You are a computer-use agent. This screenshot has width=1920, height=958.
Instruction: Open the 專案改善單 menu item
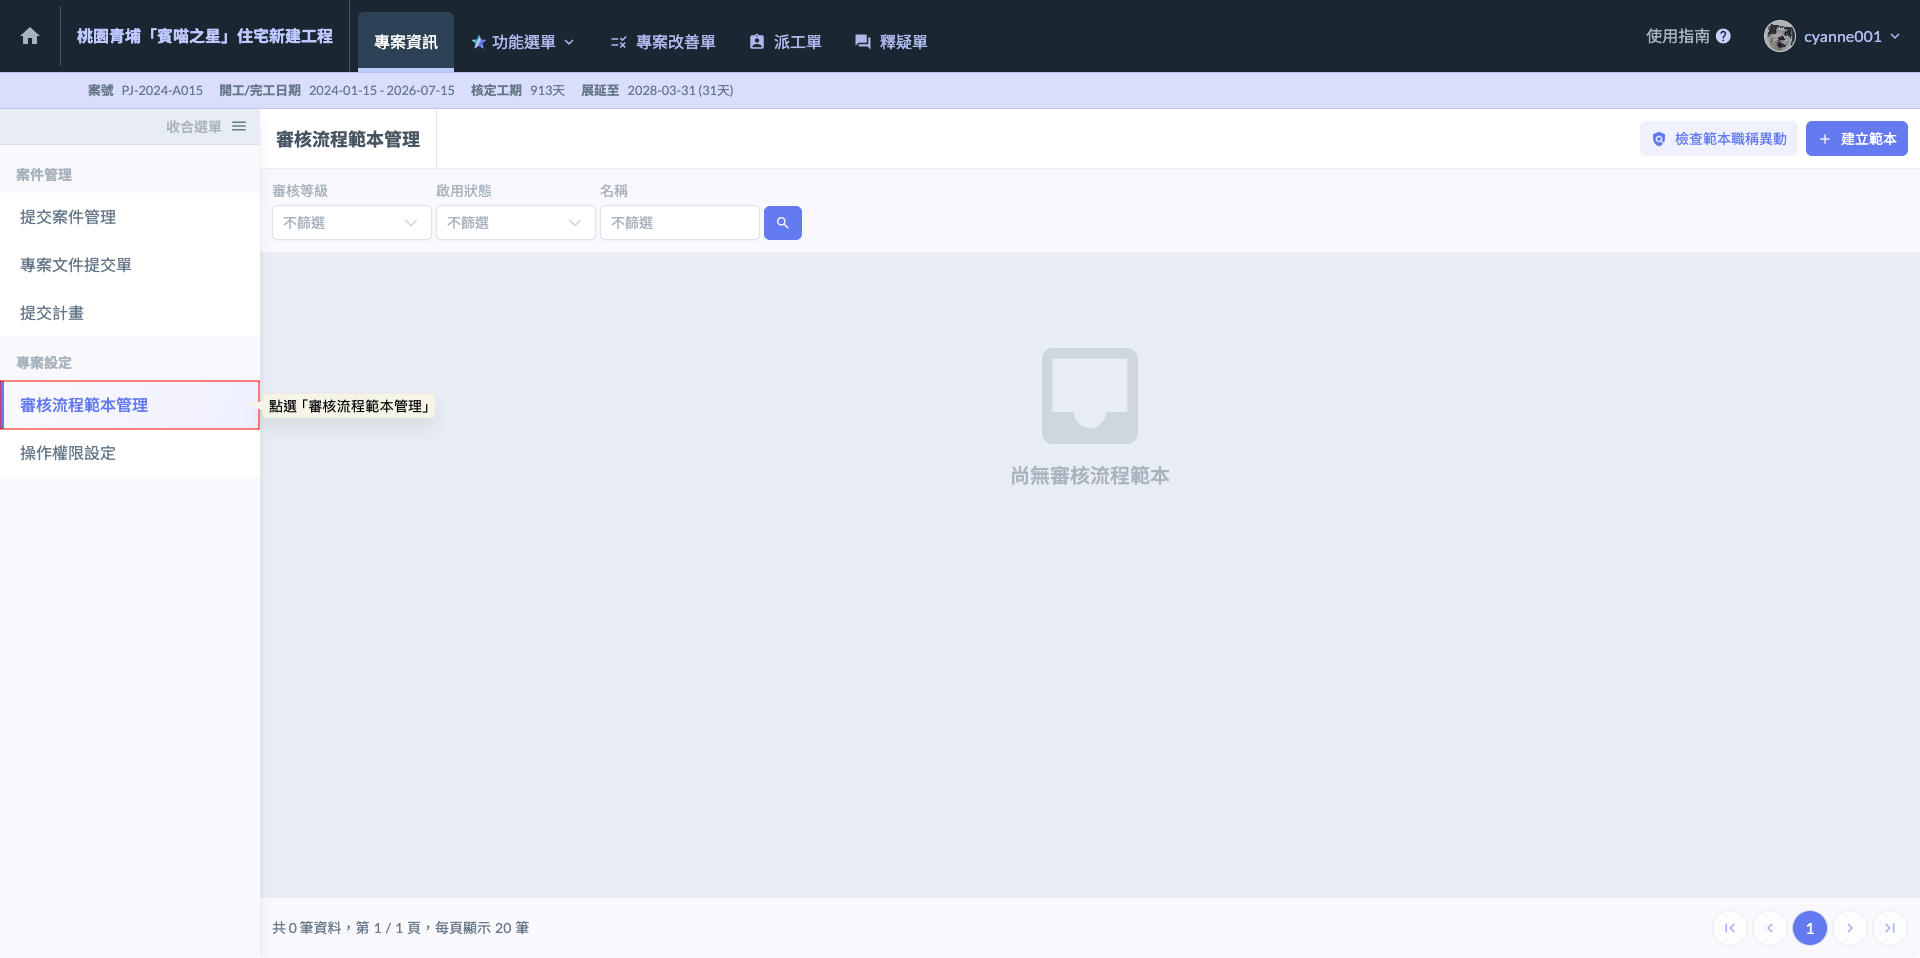[x=663, y=42]
